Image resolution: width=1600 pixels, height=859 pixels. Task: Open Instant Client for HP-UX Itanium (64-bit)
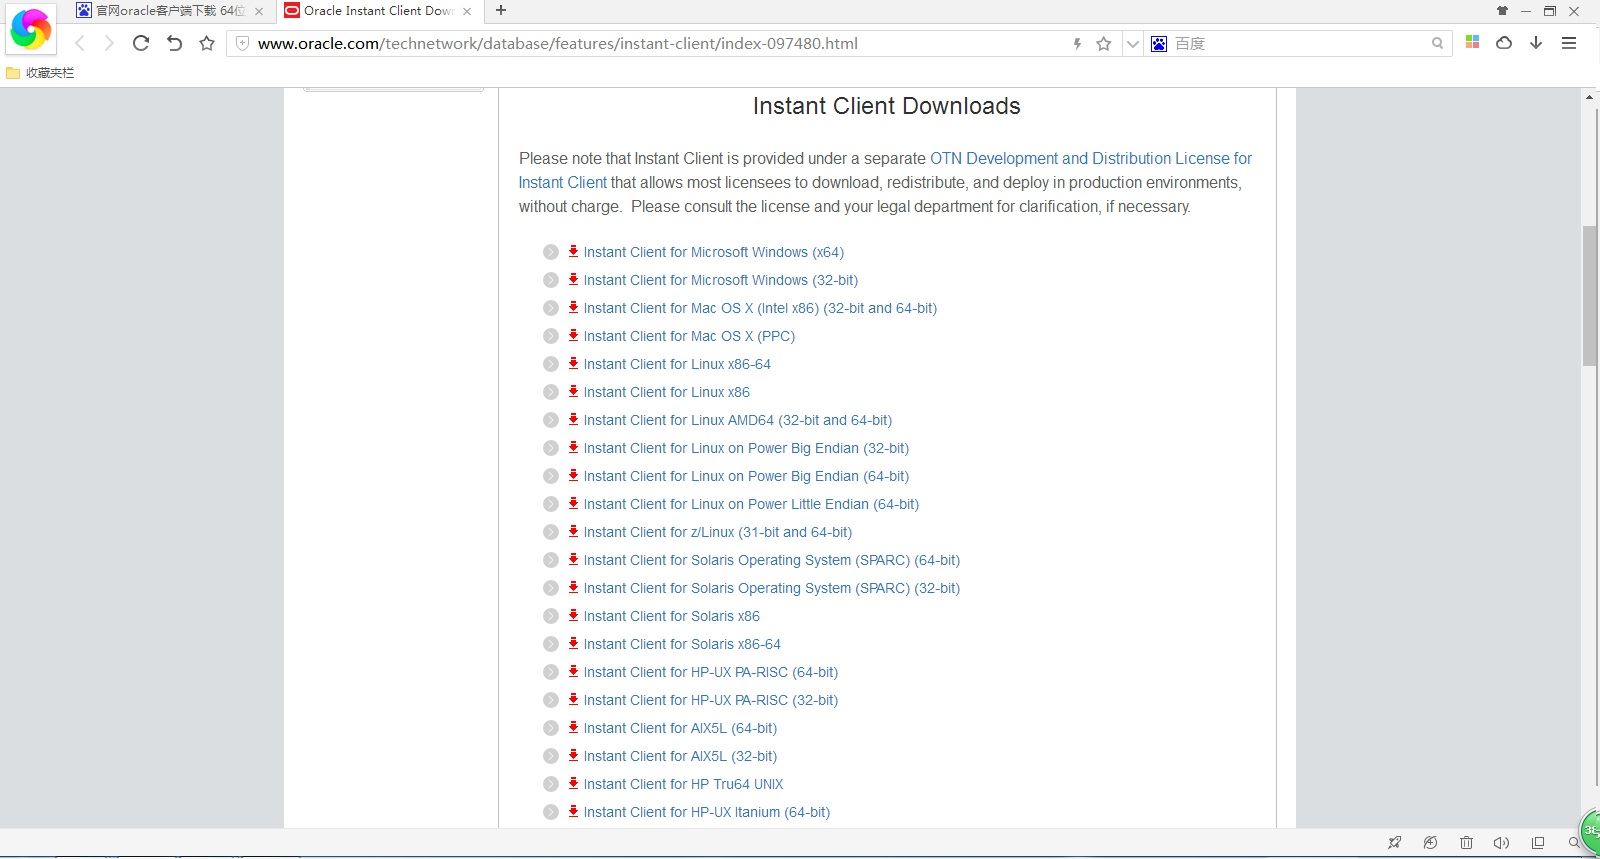[x=707, y=812]
